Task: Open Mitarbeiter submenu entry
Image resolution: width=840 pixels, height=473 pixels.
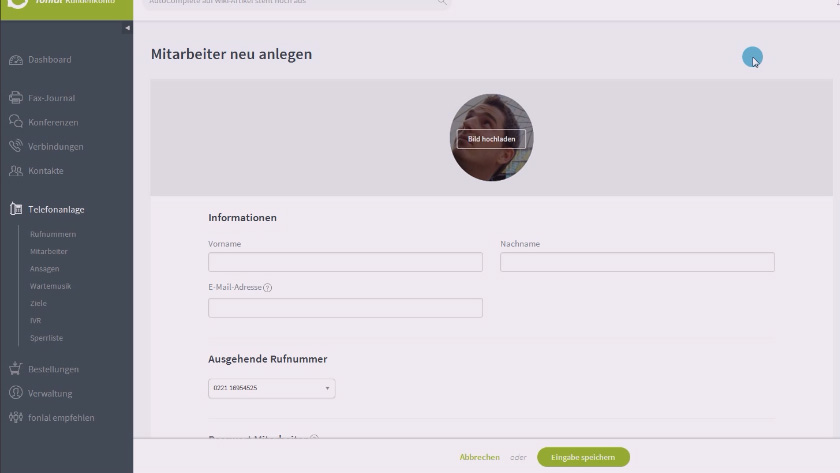Action: click(49, 251)
